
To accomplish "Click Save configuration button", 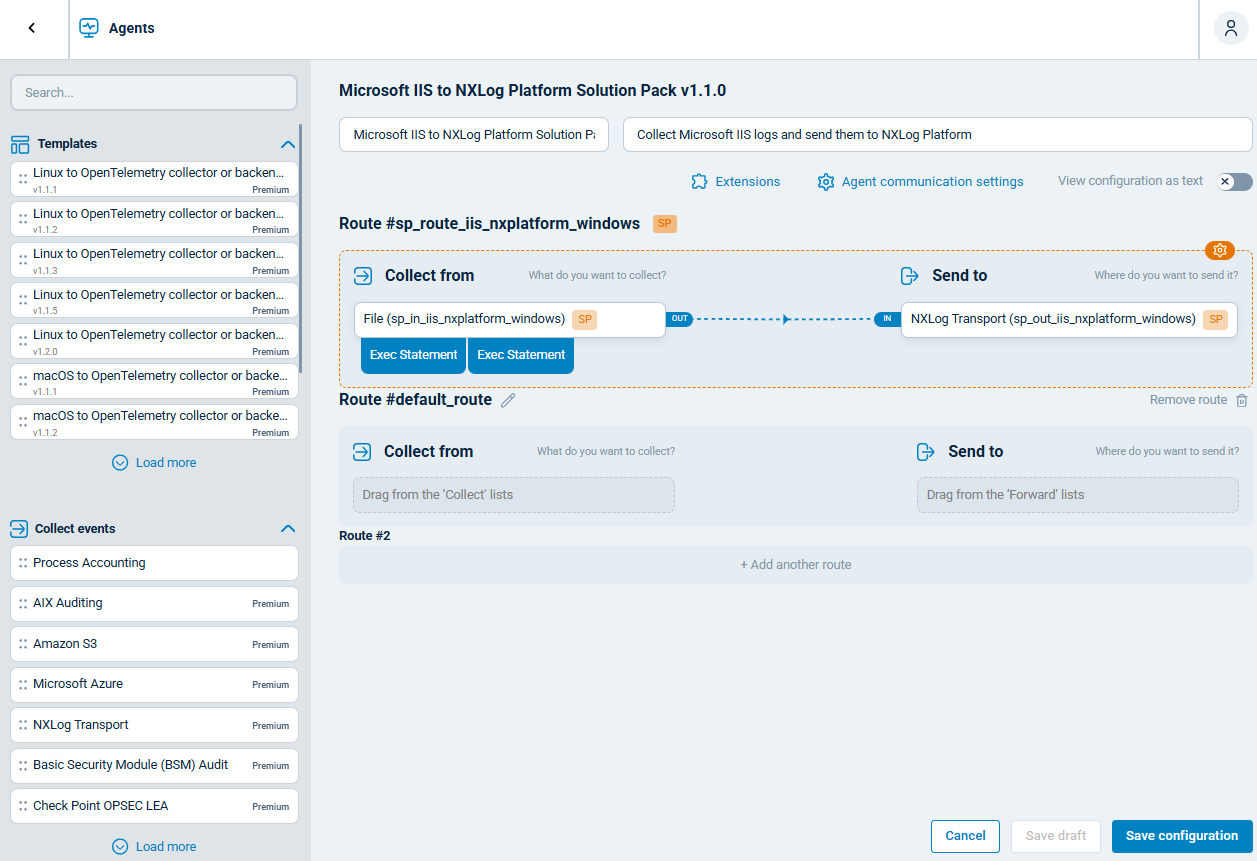I will point(1182,836).
